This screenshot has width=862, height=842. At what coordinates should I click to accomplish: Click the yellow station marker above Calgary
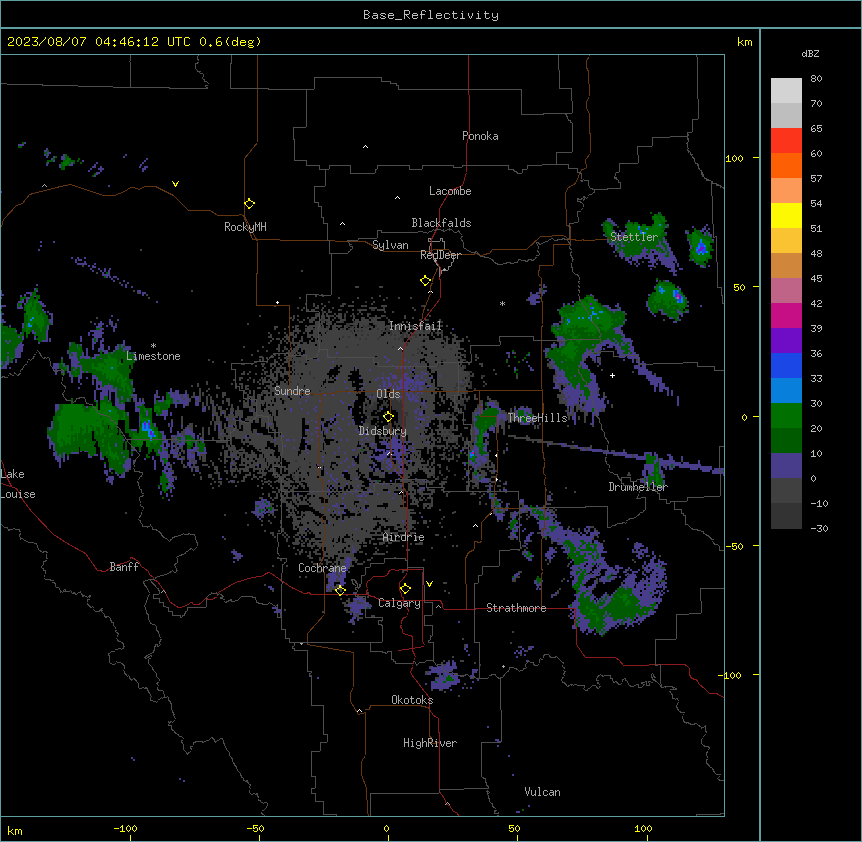405,589
